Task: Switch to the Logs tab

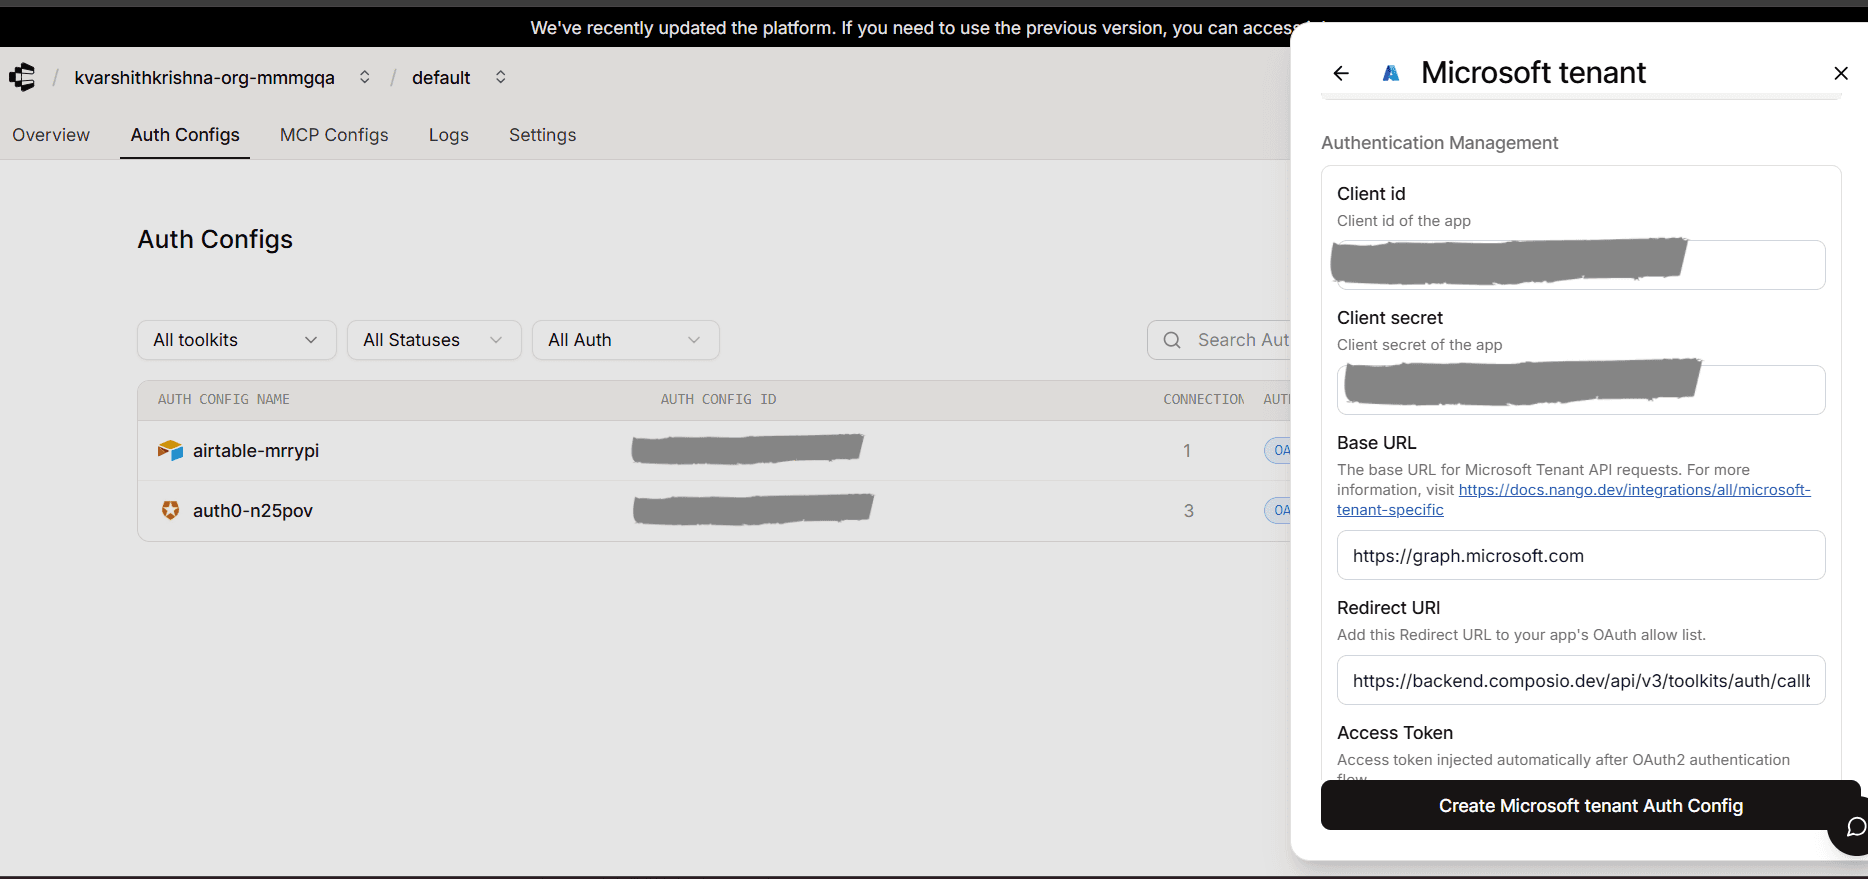Action: [449, 135]
